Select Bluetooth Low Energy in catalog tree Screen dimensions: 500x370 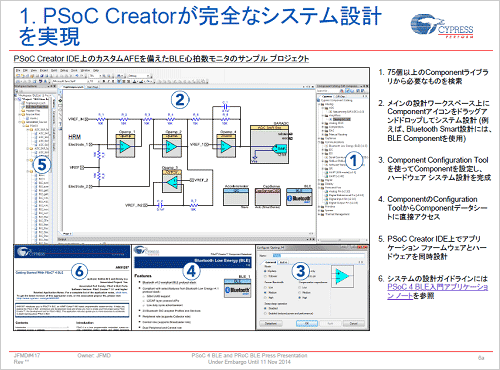click(348, 146)
